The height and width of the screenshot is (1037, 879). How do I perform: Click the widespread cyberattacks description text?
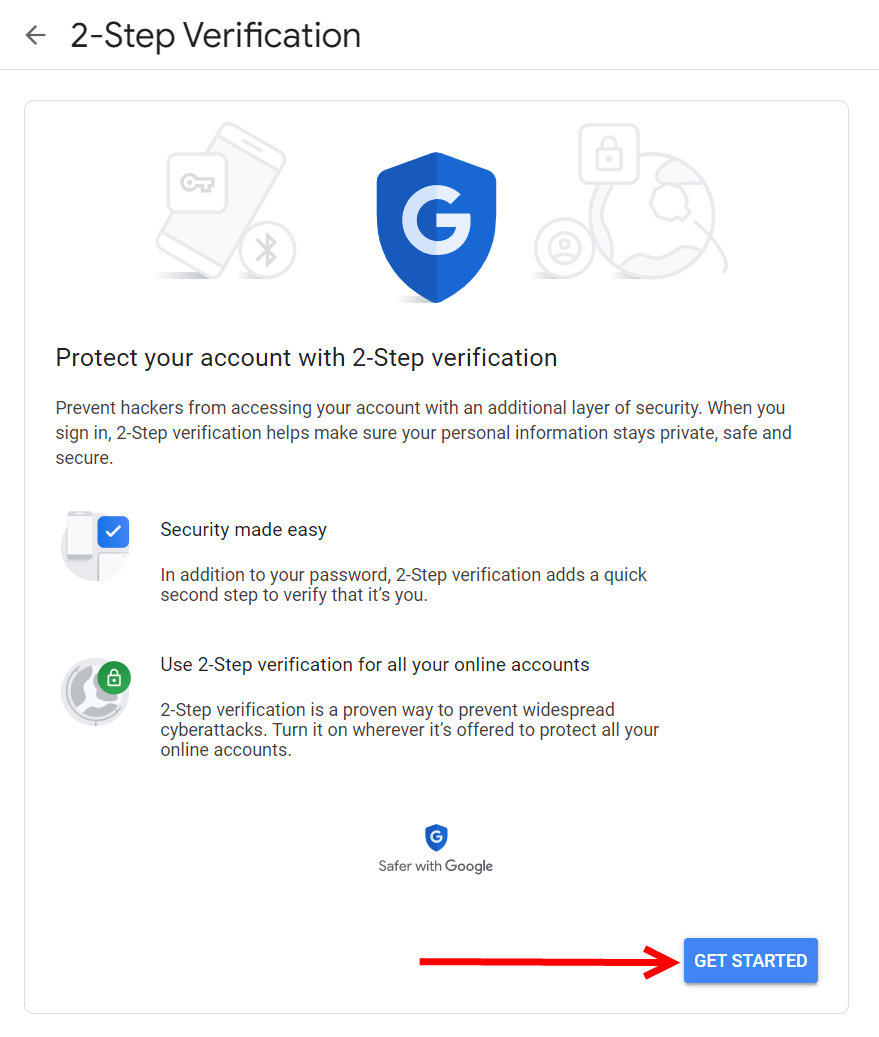409,729
